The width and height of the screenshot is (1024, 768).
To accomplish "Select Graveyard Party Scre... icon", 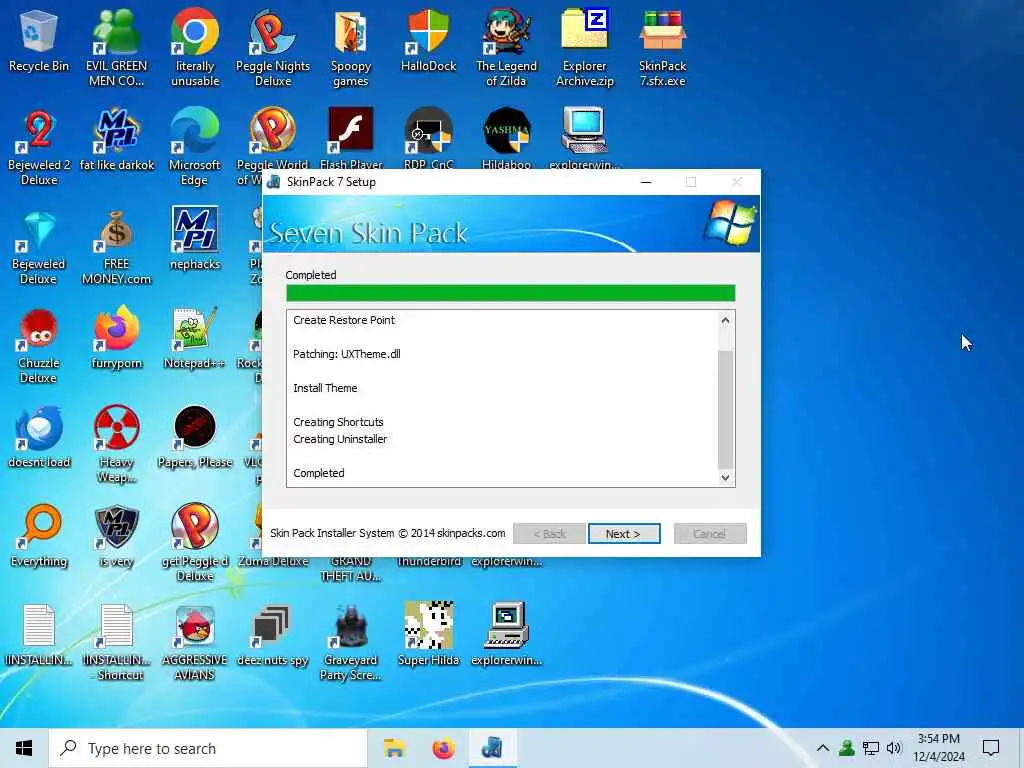I will (351, 643).
